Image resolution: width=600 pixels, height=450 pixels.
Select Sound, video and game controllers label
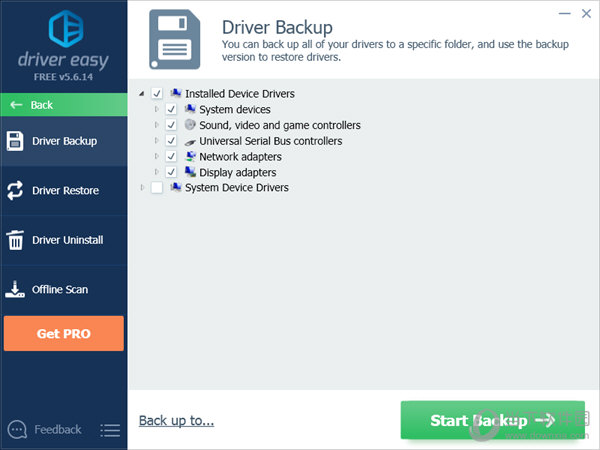click(x=280, y=125)
